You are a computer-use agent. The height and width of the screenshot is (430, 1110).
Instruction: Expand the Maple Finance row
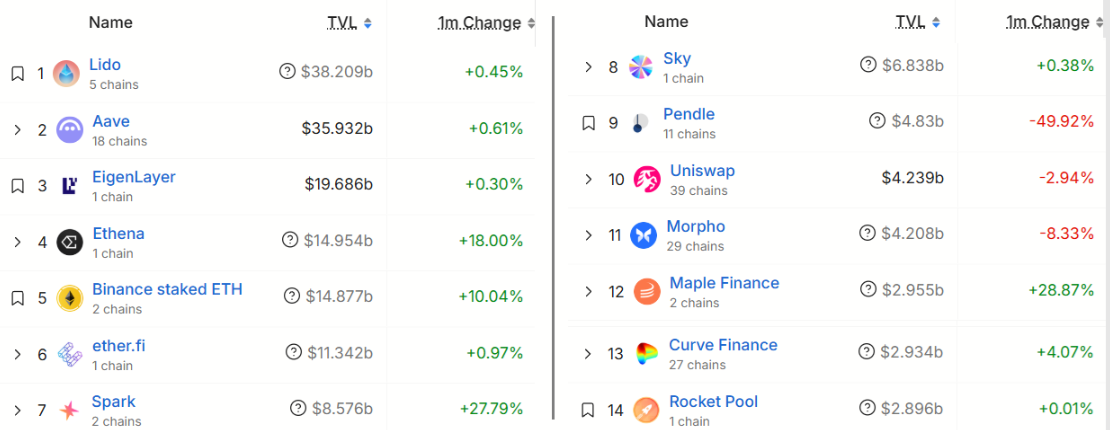coord(589,291)
